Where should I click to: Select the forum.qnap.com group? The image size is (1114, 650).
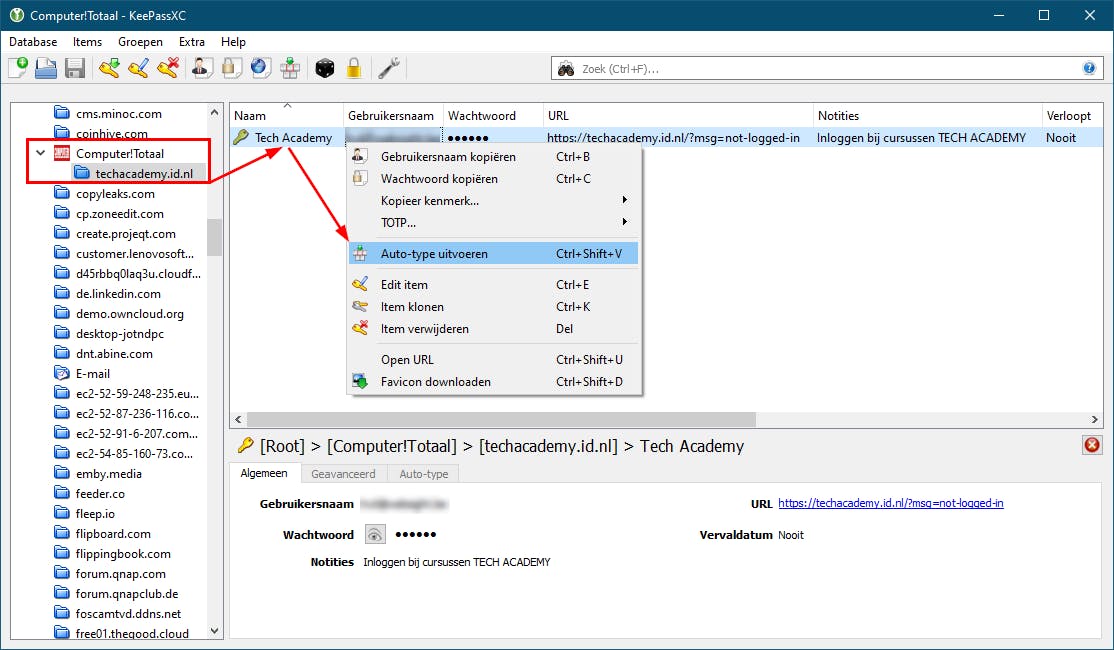121,573
